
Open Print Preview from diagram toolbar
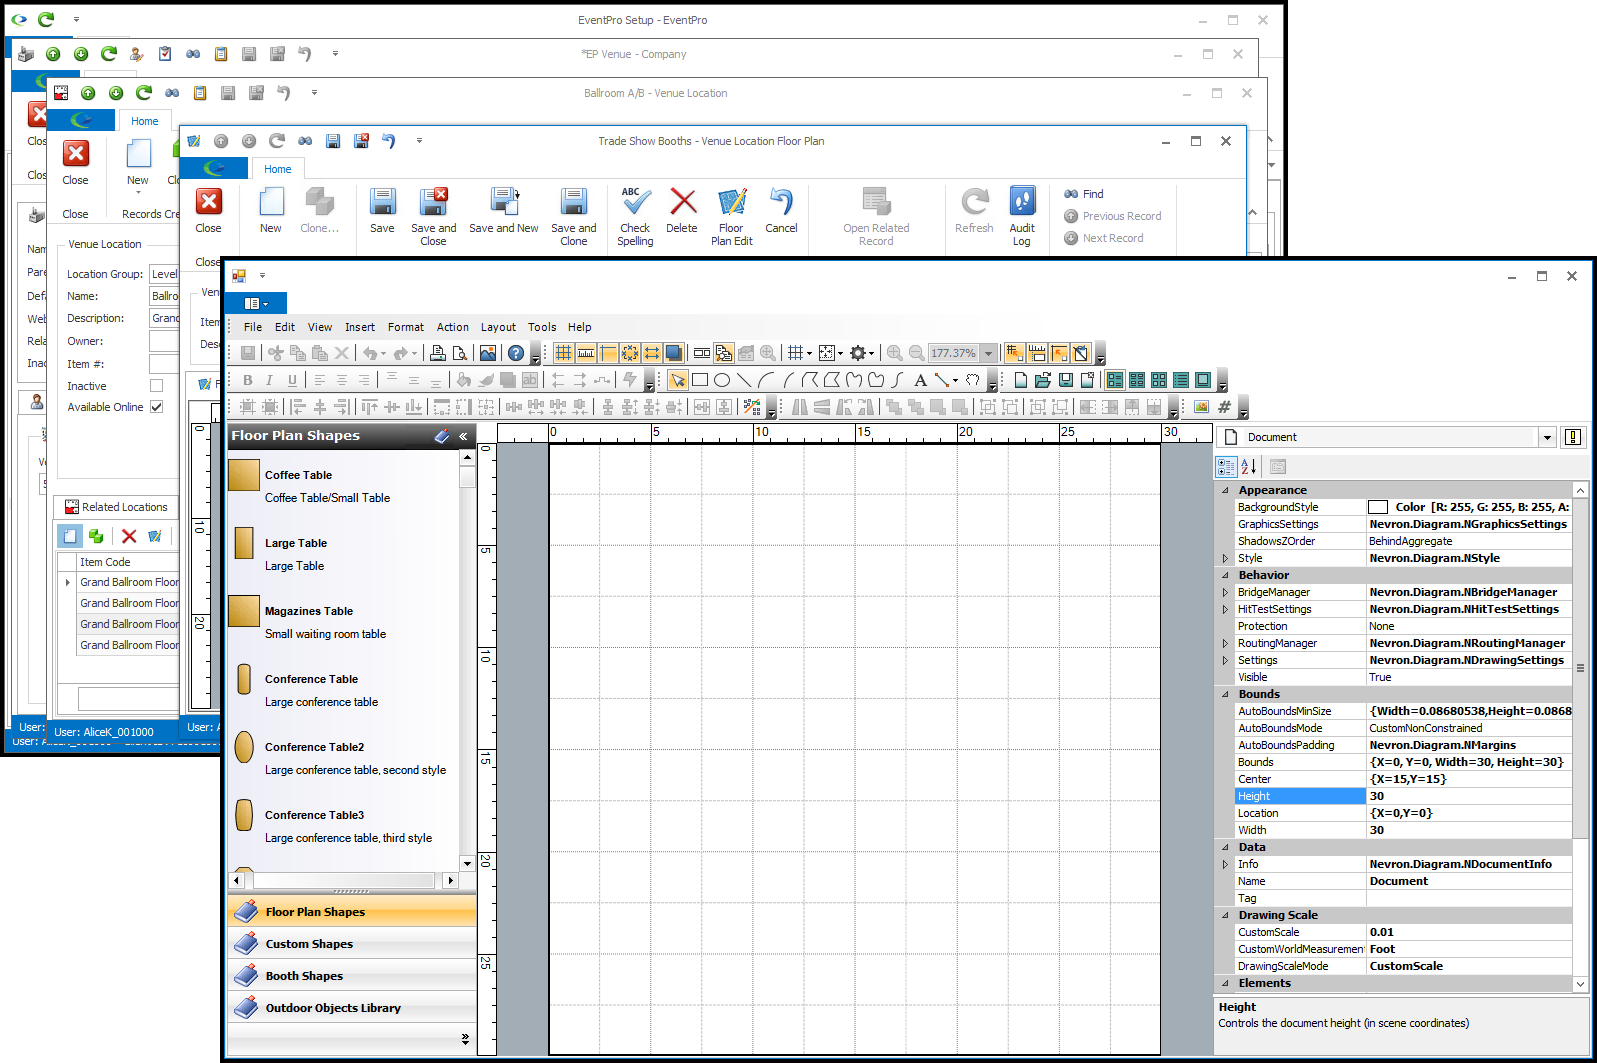coord(459,353)
